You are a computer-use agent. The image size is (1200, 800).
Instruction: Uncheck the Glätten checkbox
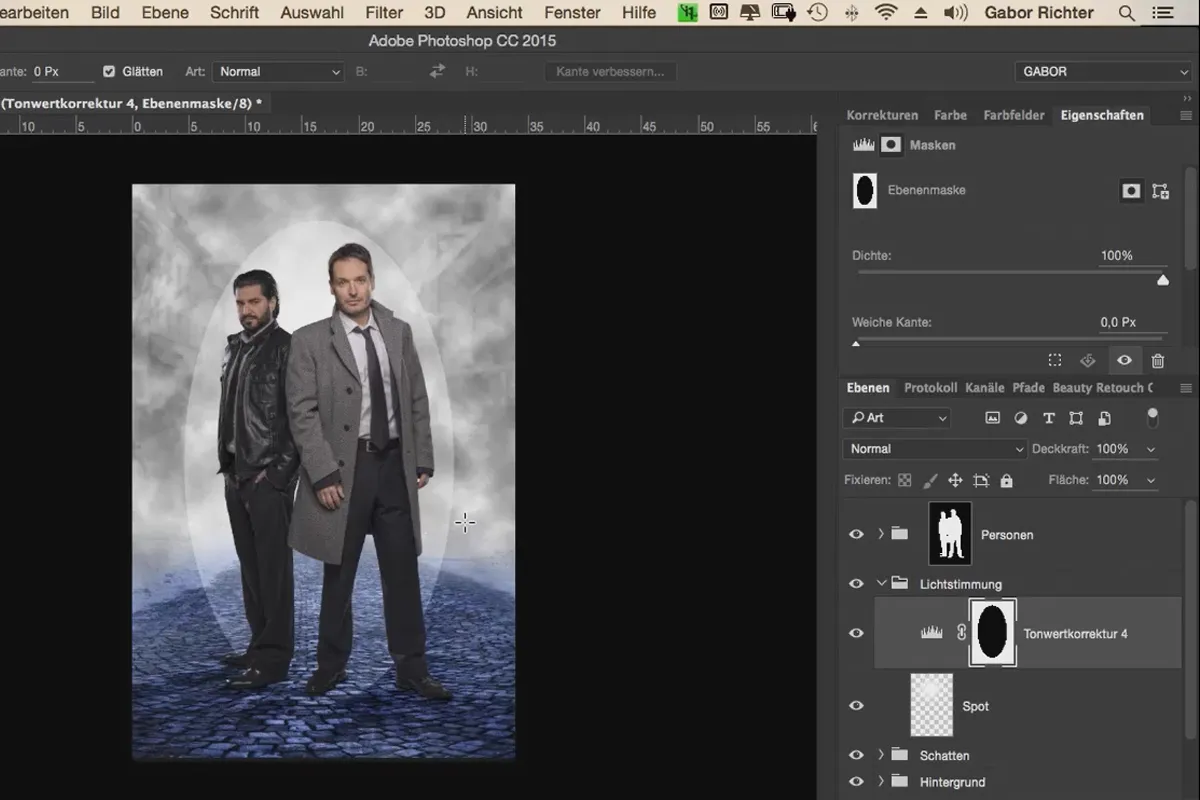pyautogui.click(x=109, y=72)
